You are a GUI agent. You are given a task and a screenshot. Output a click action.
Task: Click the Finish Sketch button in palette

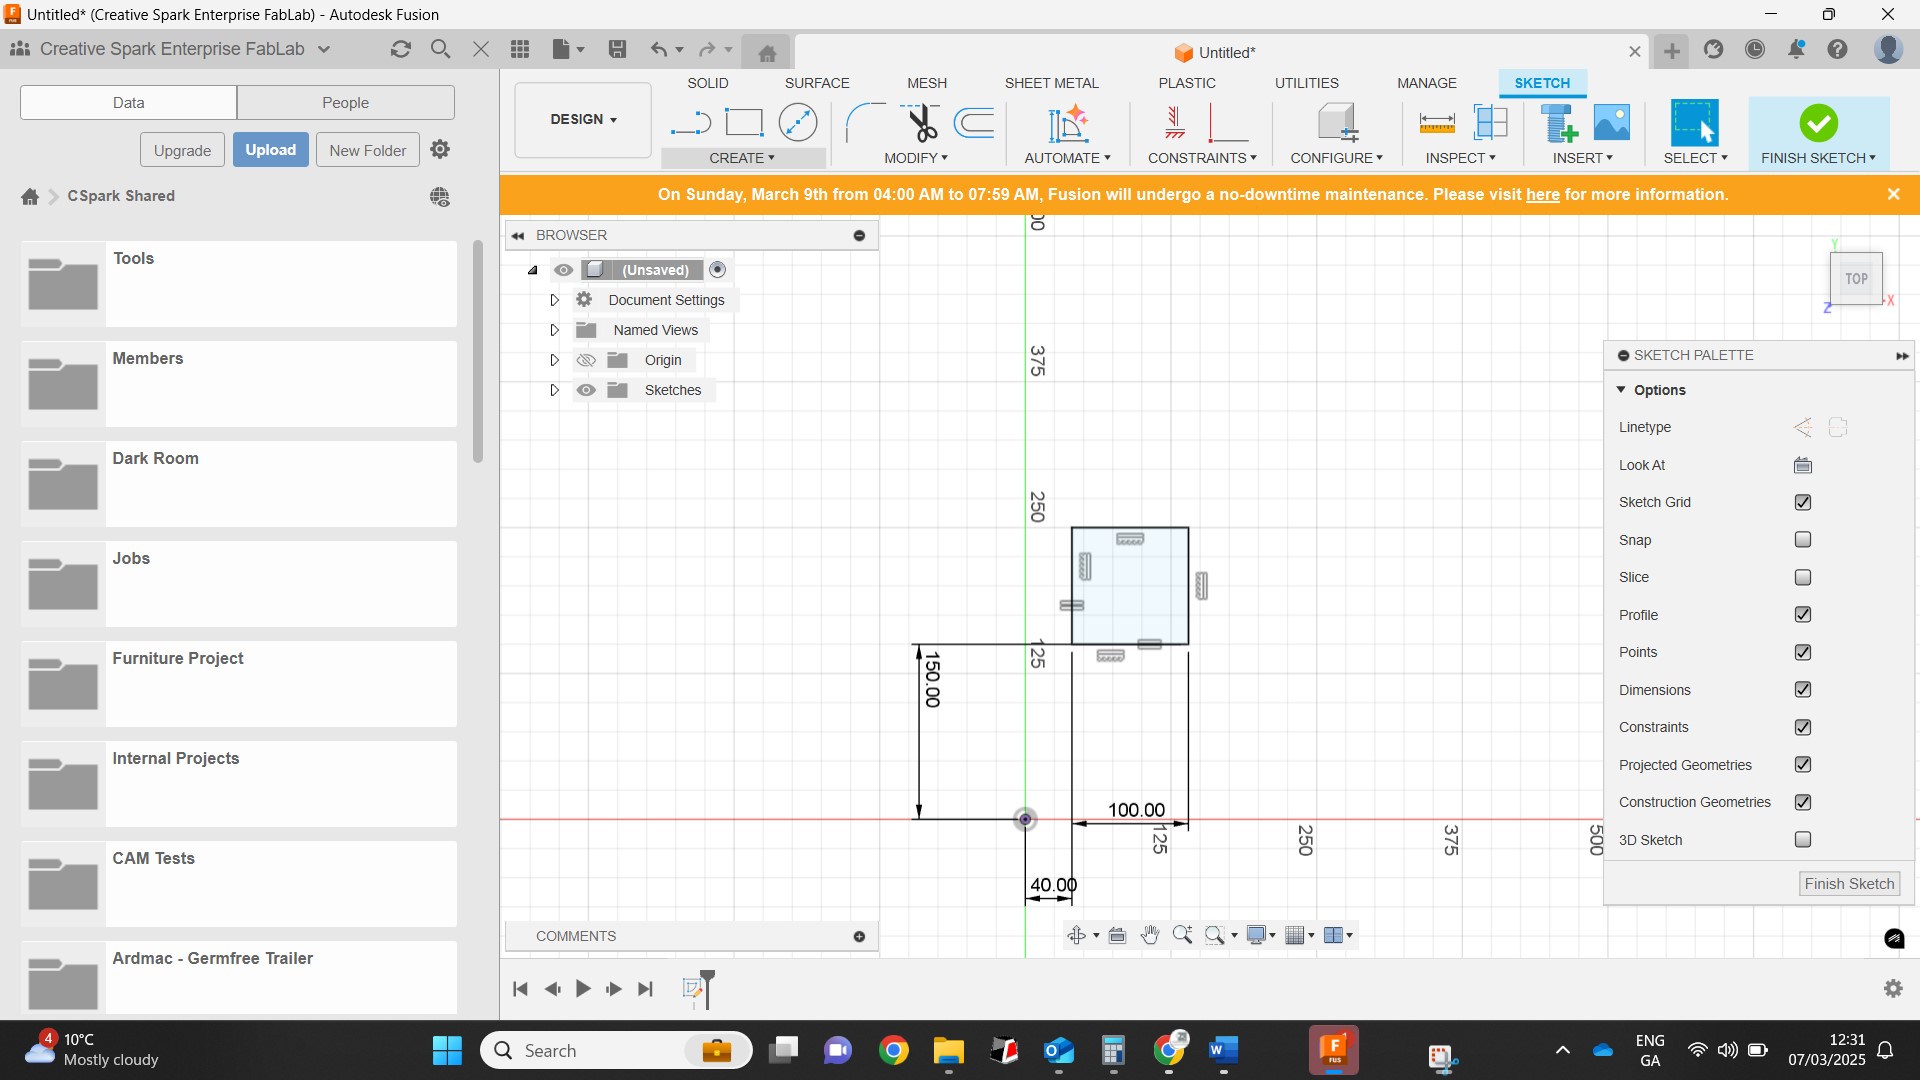tap(1850, 884)
